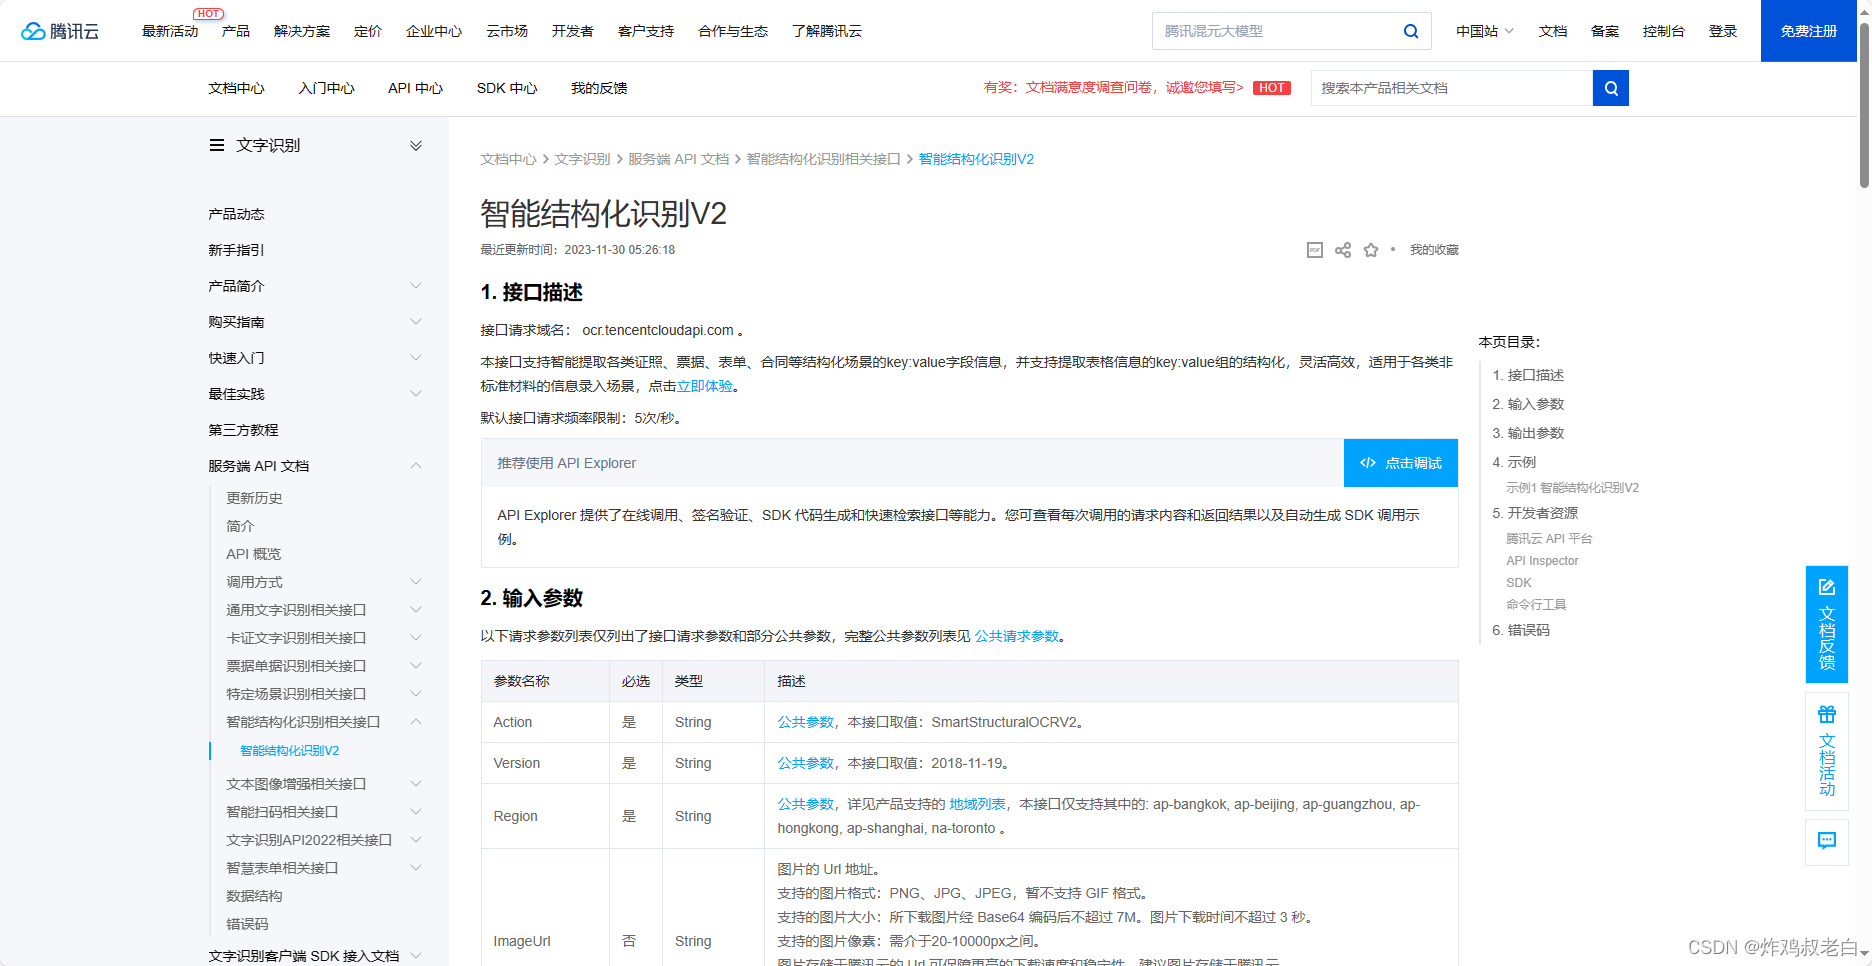Open the 产品 top menu
This screenshot has width=1872, height=966.
click(x=236, y=31)
